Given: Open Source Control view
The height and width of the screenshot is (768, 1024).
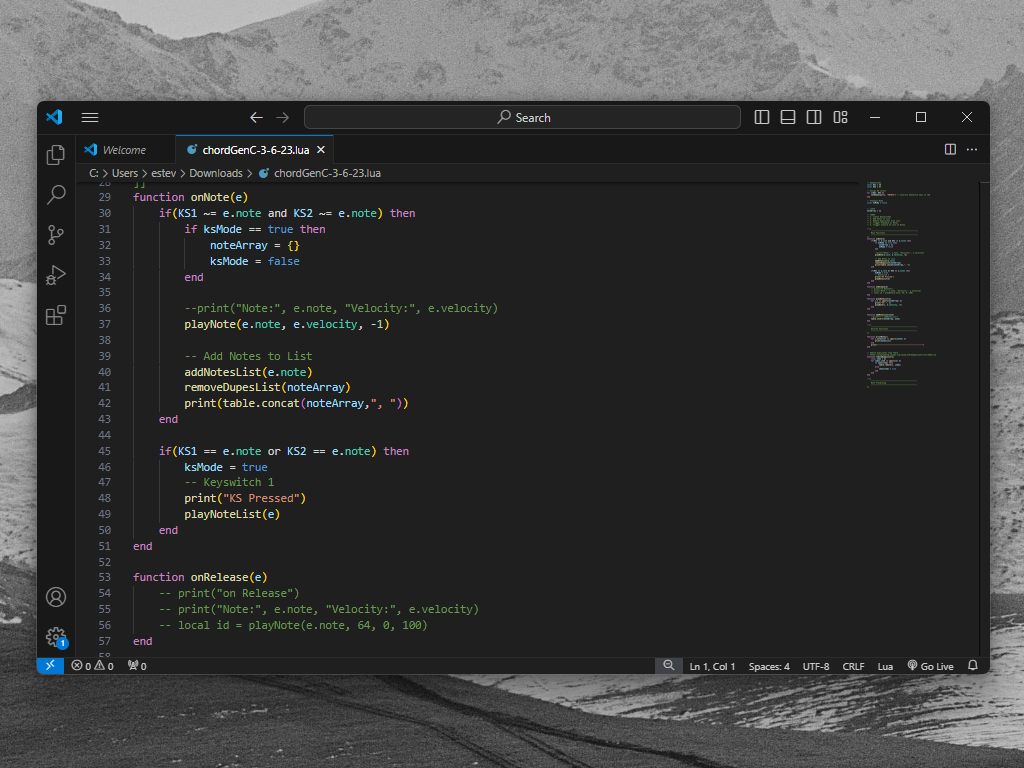Looking at the screenshot, I should tap(56, 235).
